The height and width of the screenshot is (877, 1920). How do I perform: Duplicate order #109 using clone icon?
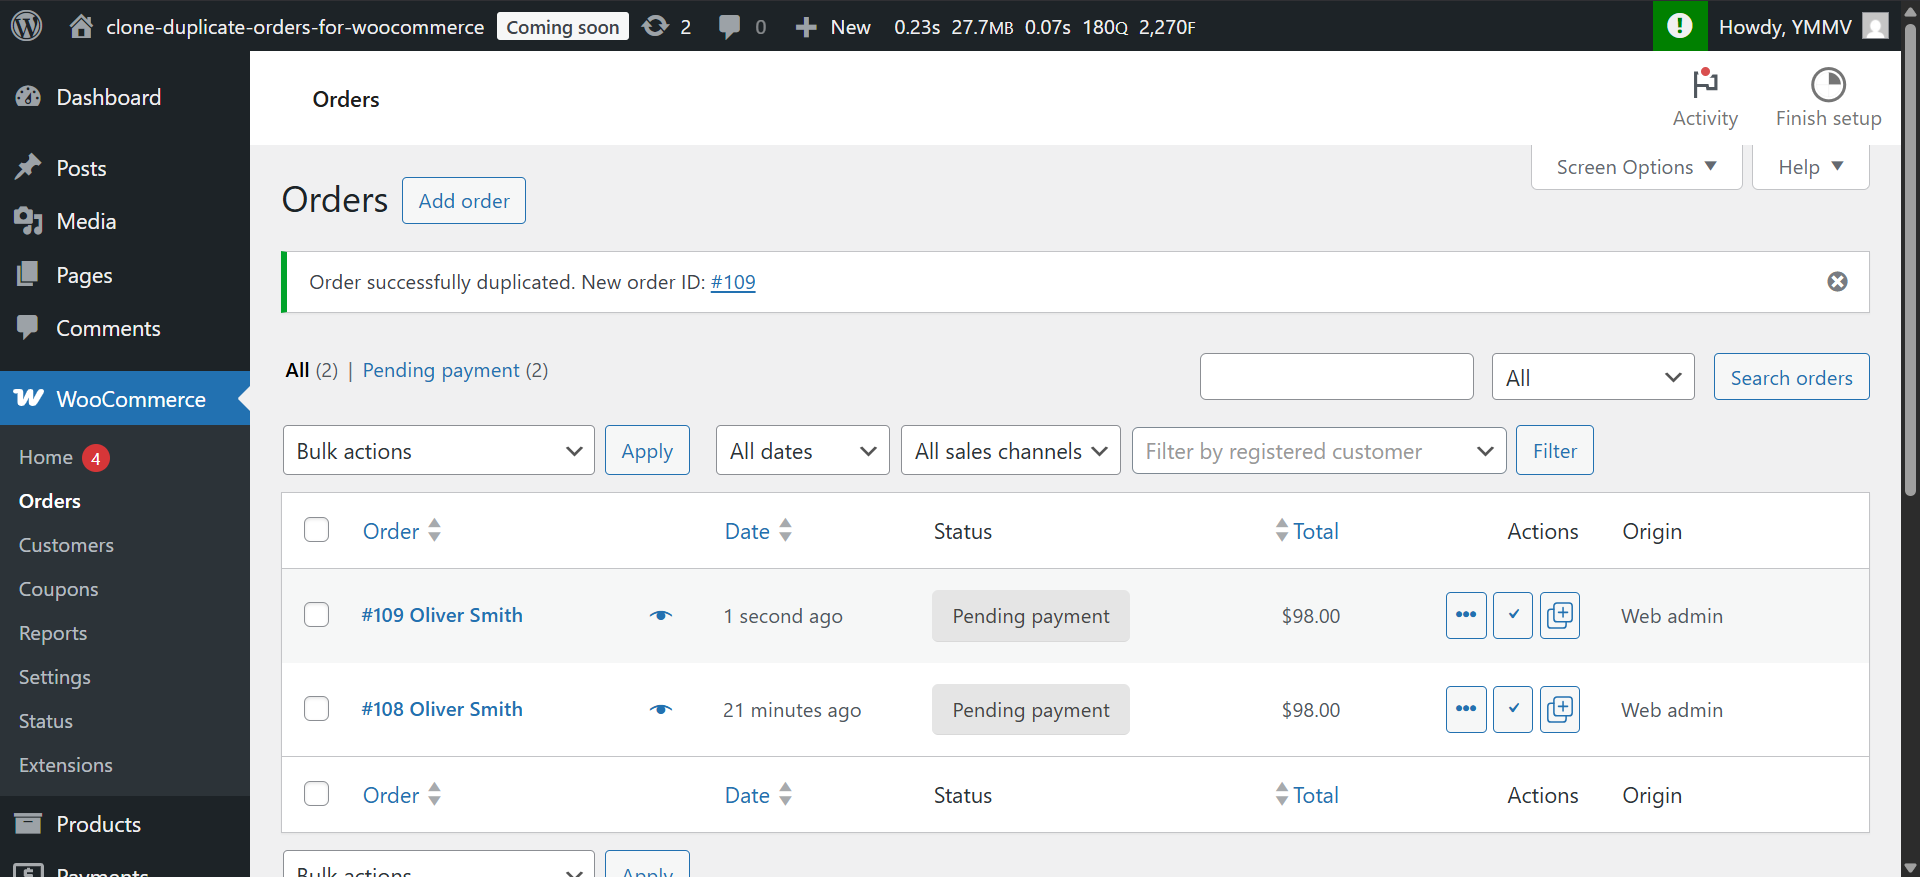pyautogui.click(x=1560, y=615)
